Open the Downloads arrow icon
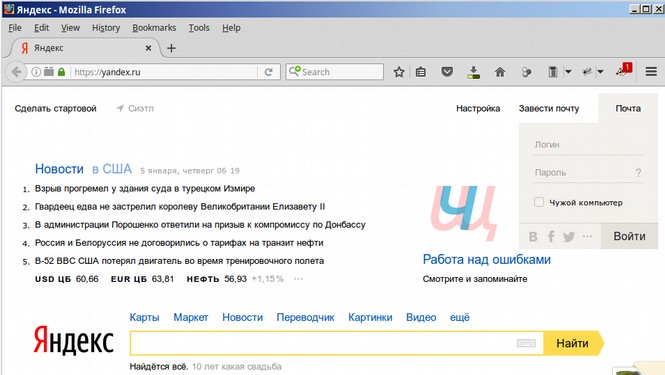 (x=473, y=72)
